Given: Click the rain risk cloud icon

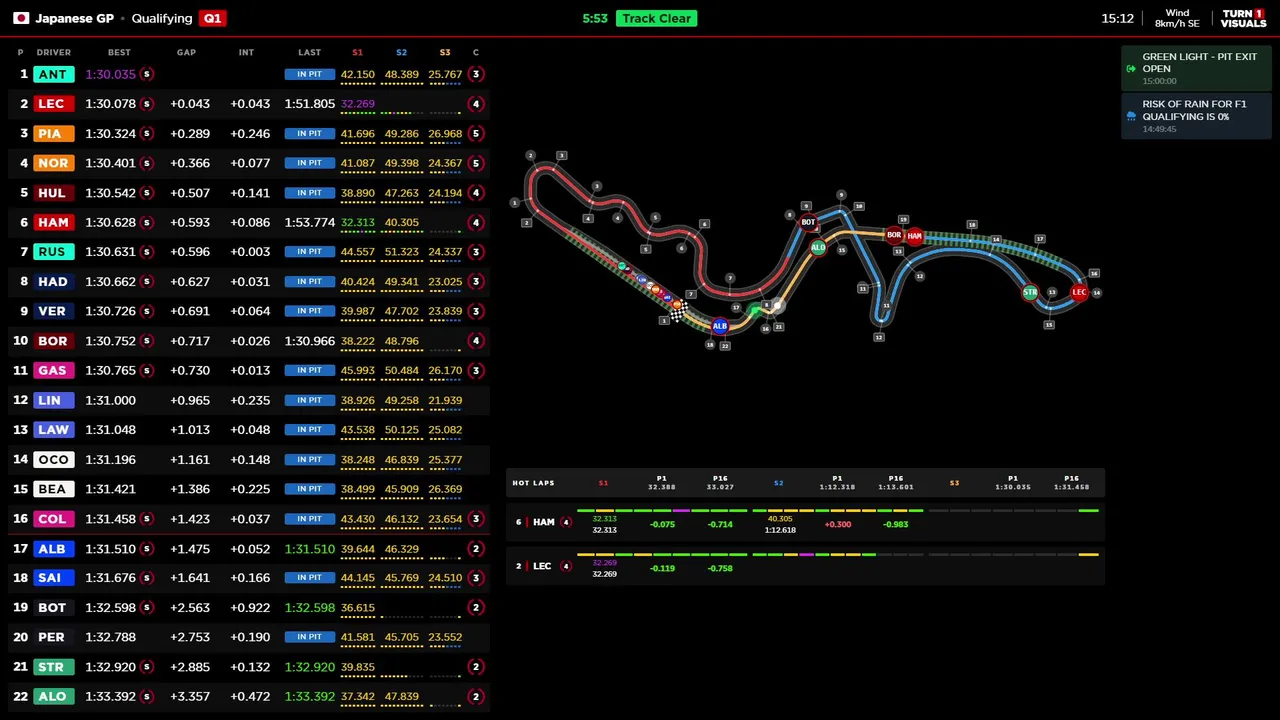Looking at the screenshot, I should coord(1131,116).
